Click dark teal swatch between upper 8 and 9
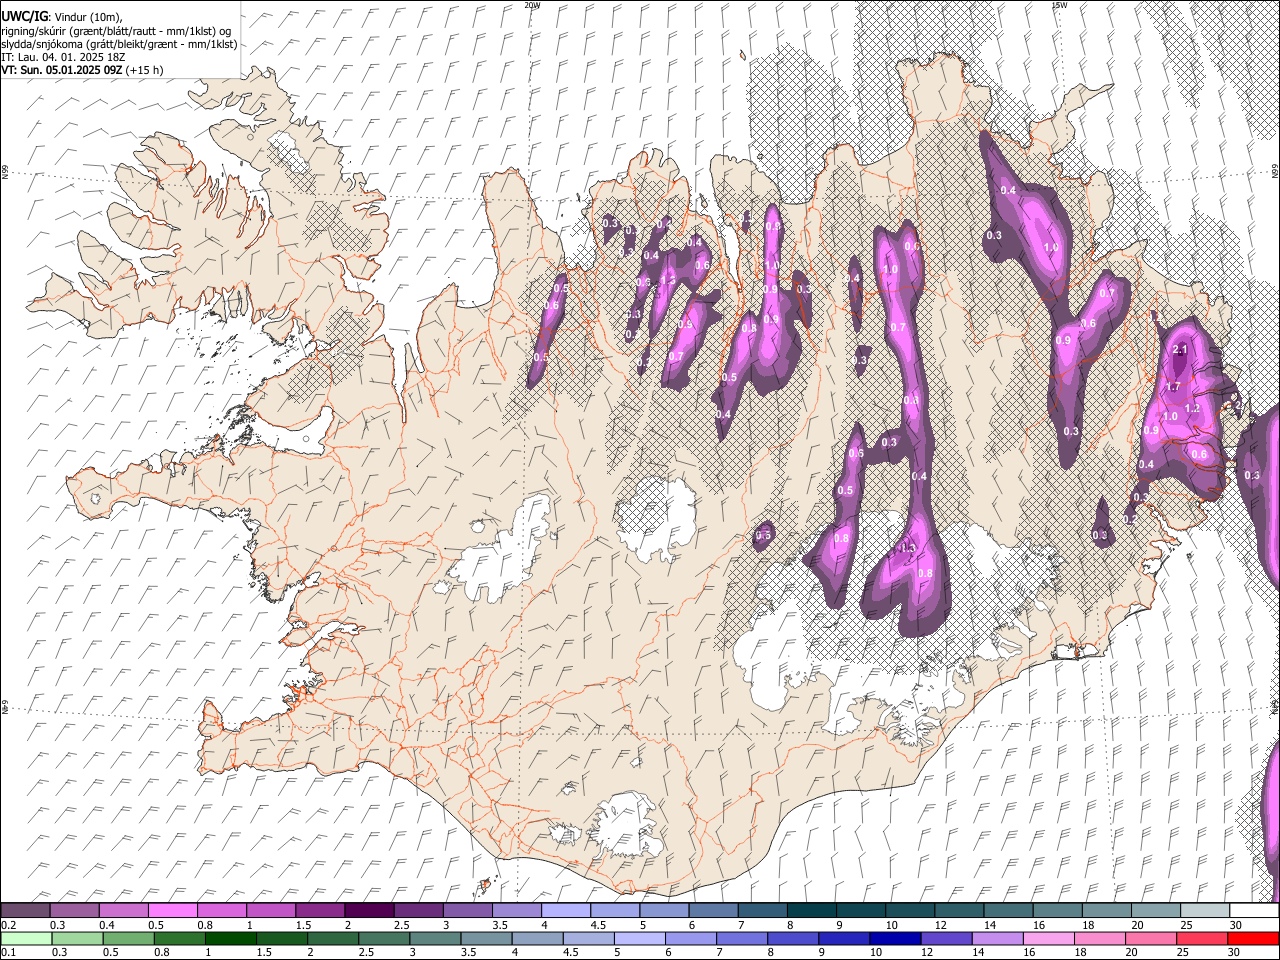 pyautogui.click(x=811, y=910)
